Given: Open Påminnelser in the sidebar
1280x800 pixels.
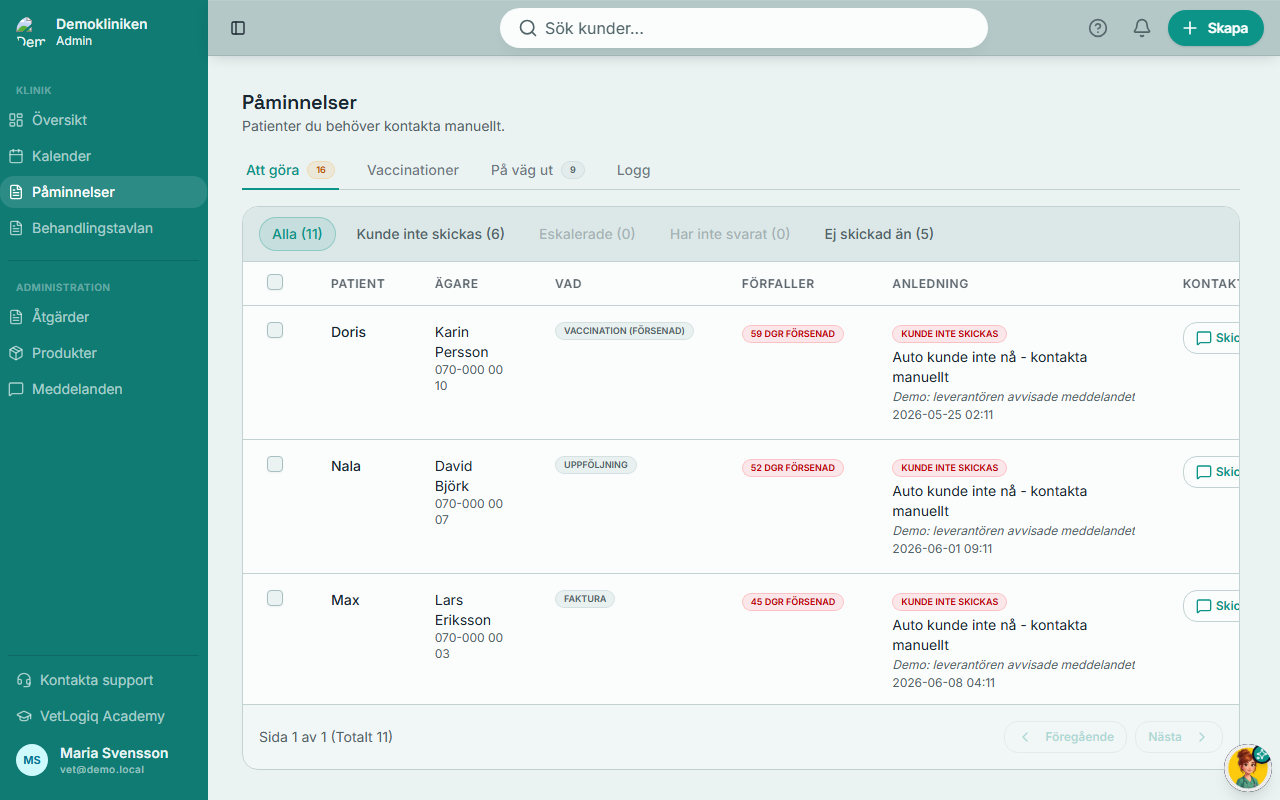Looking at the screenshot, I should point(104,192).
